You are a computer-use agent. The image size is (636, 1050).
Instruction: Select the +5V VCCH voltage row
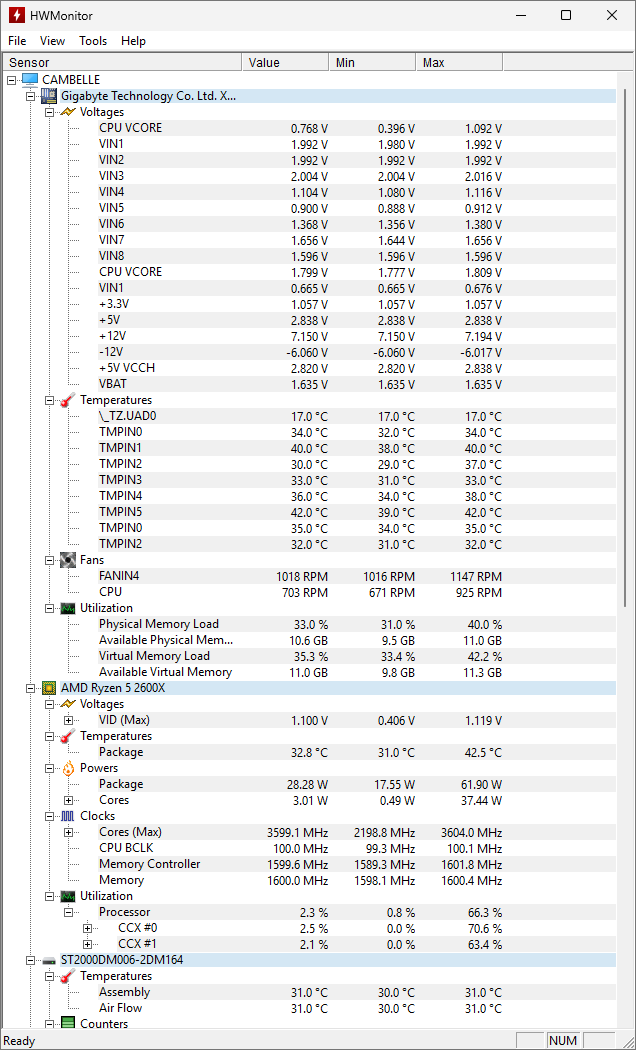tap(357, 368)
